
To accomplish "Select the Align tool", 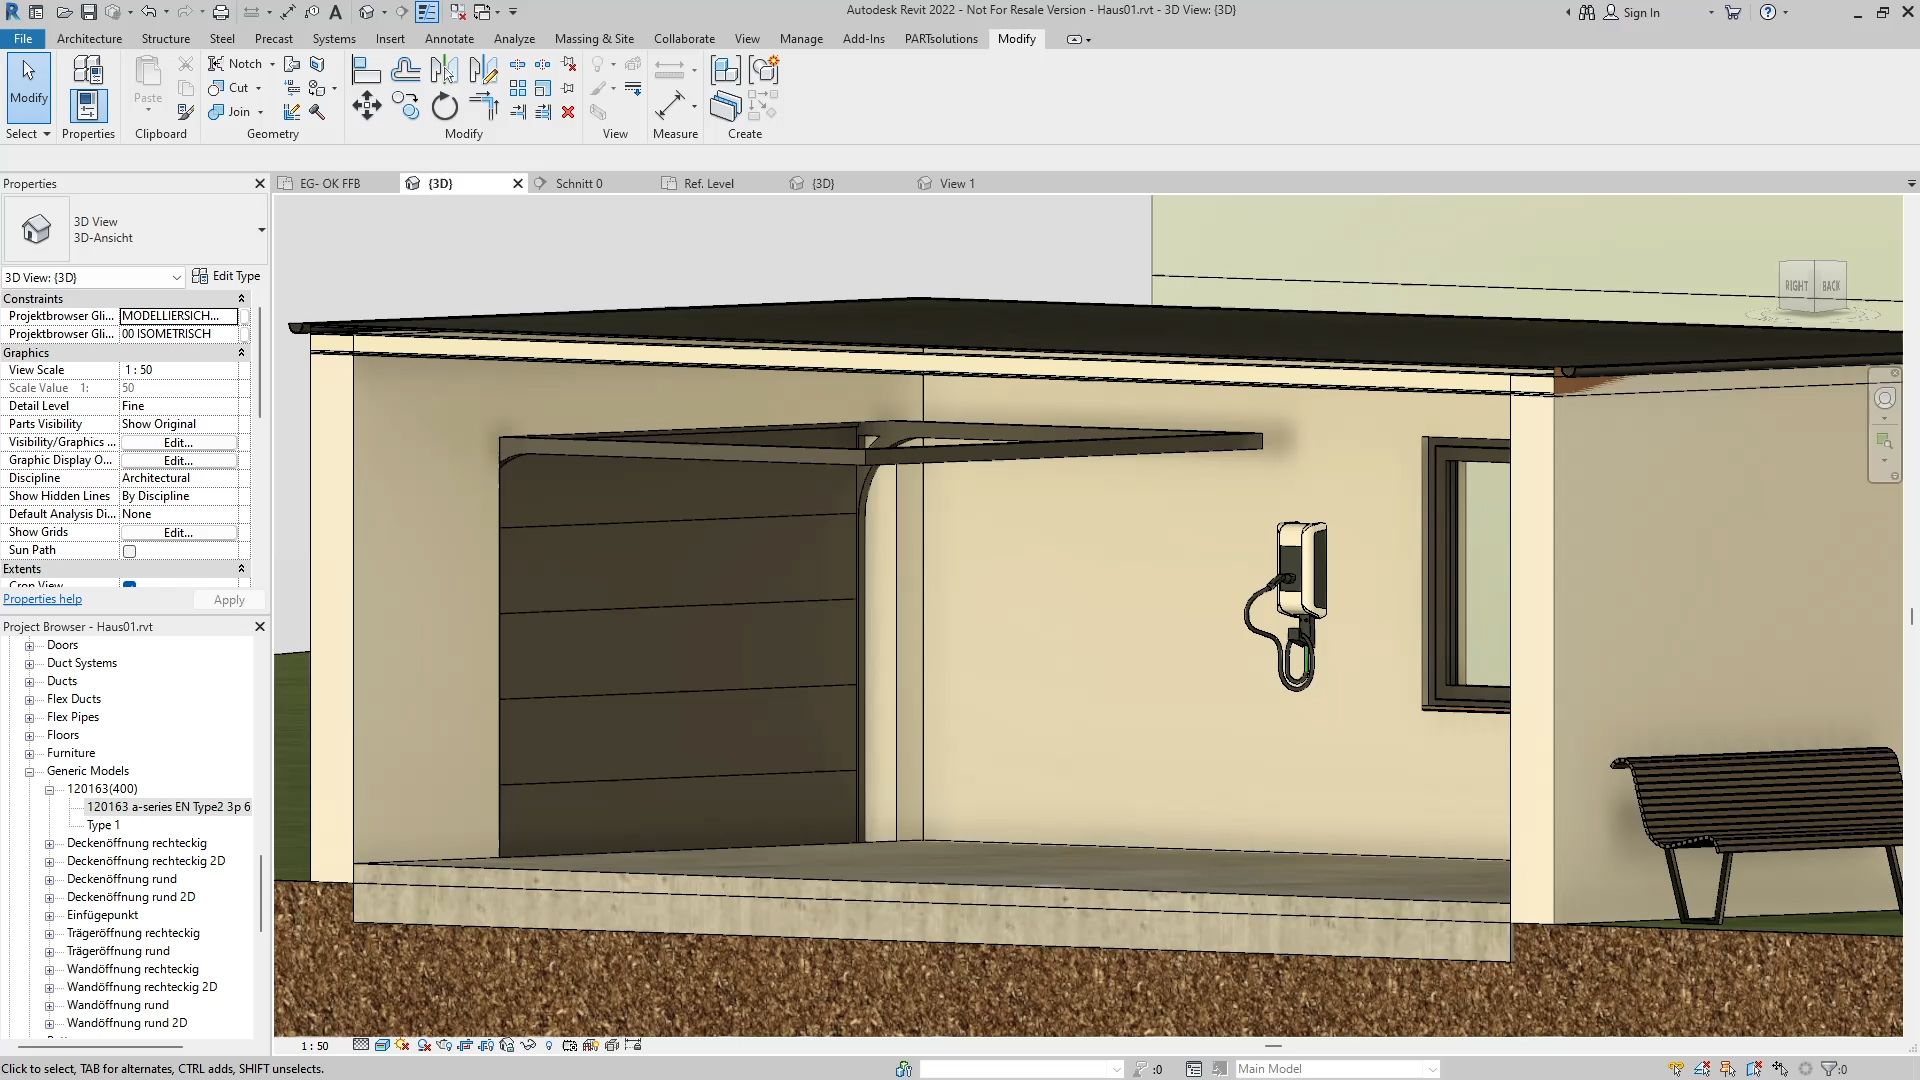I will [366, 70].
